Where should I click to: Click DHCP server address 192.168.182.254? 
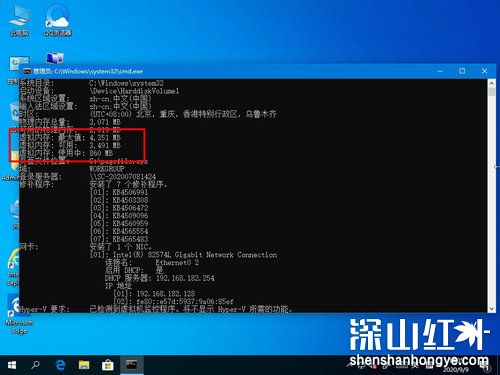[x=185, y=278]
